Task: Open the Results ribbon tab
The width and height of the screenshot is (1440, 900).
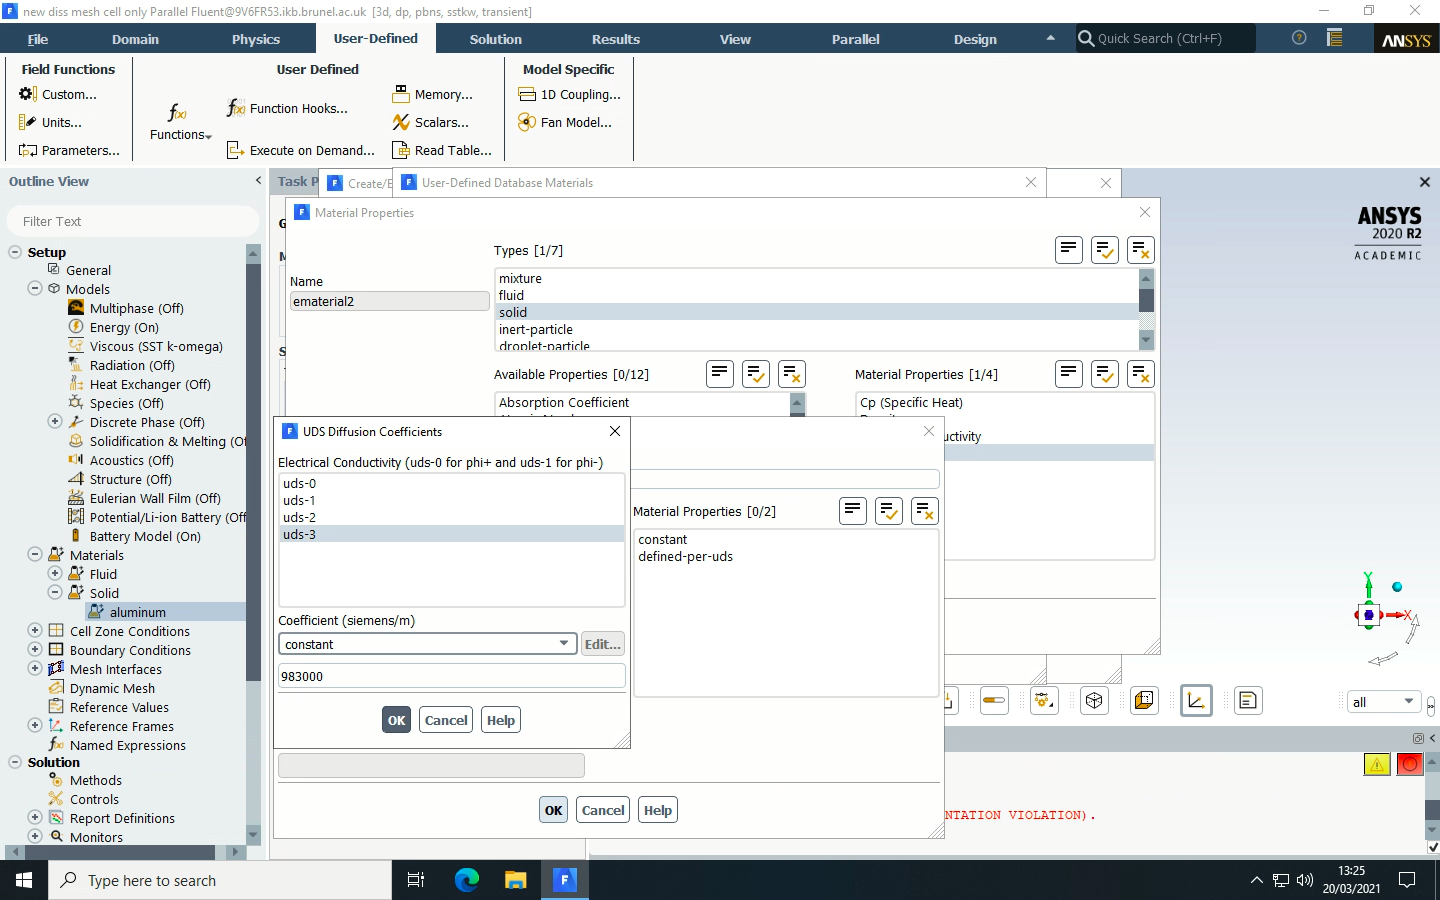Action: tap(616, 39)
